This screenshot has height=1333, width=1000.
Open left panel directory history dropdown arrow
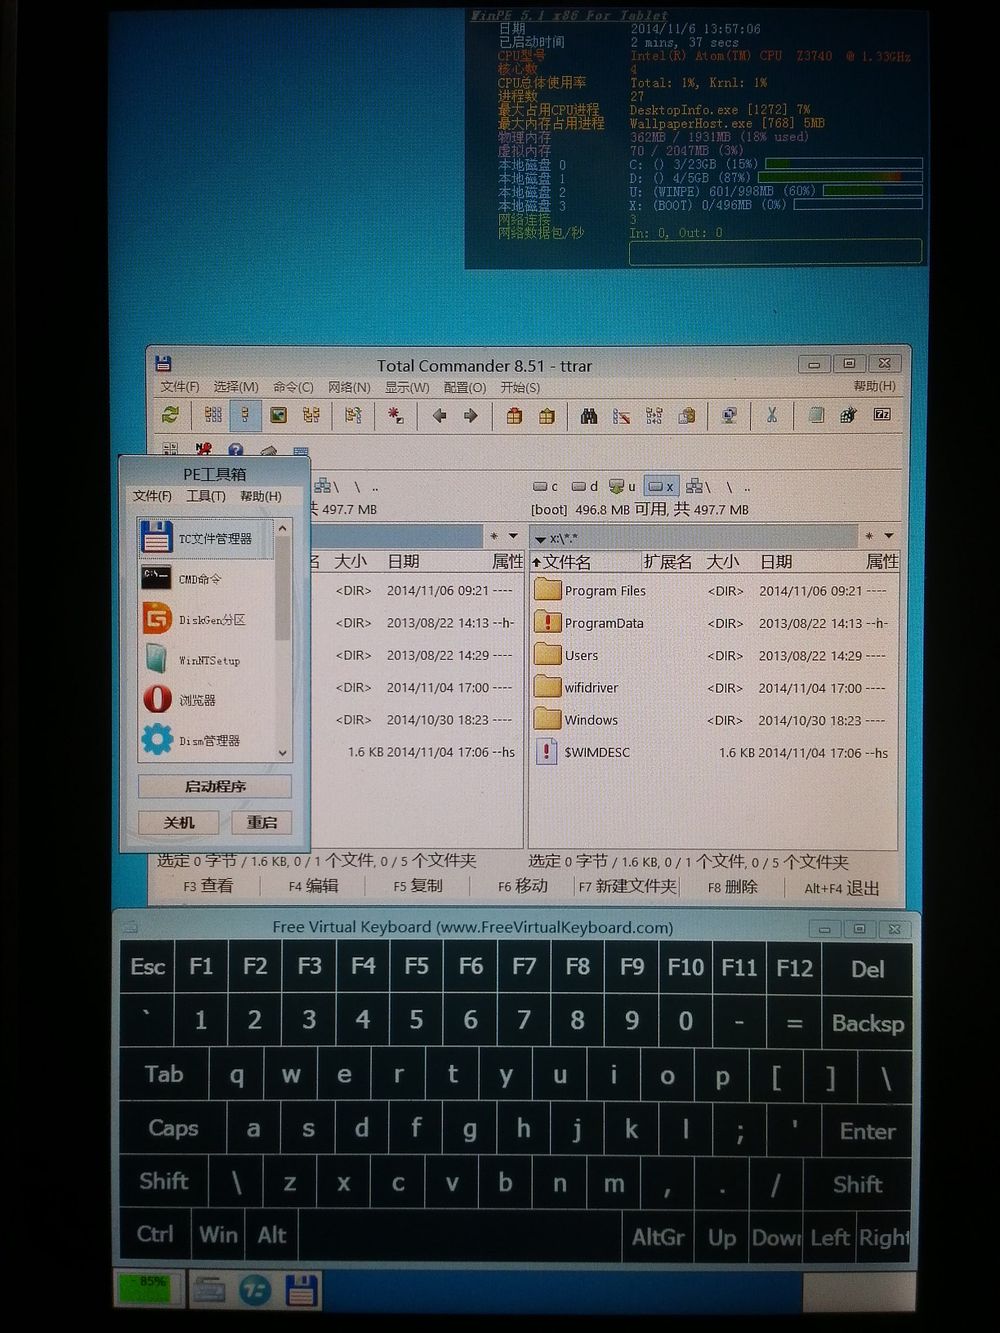click(x=513, y=536)
